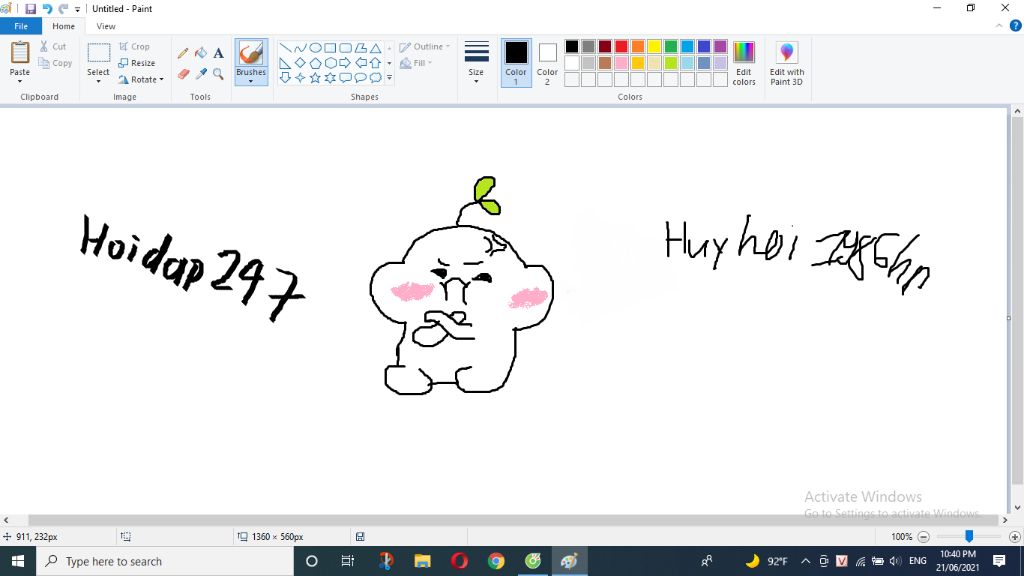Click the Resize button
This screenshot has width=1024, height=576.
tap(136, 63)
